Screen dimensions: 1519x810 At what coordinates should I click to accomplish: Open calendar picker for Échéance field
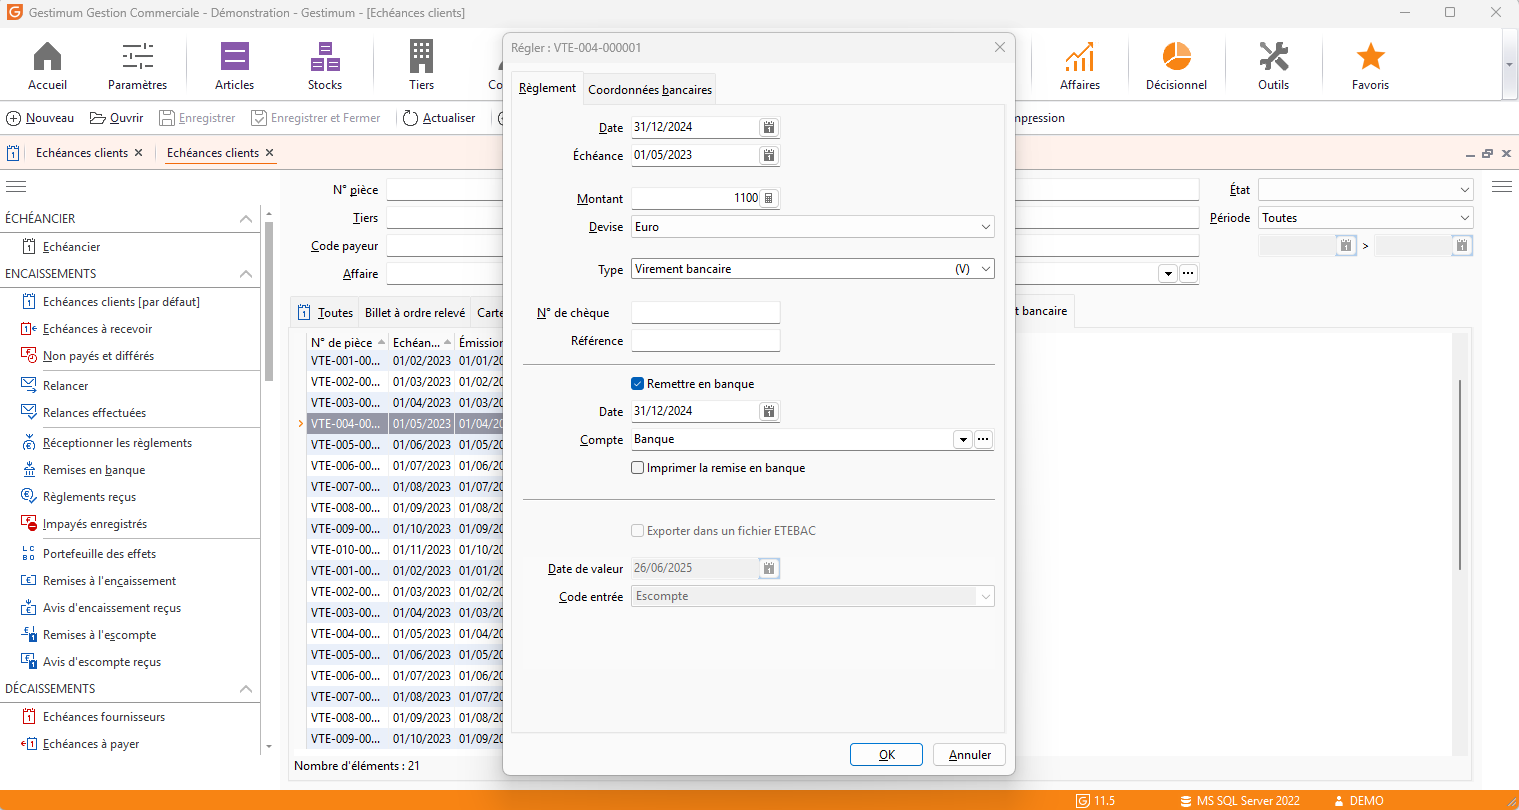pos(768,155)
